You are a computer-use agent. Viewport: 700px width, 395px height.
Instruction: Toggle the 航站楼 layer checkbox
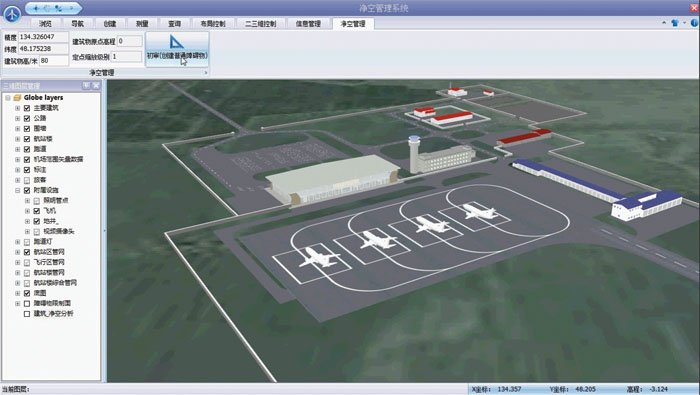pos(27,139)
